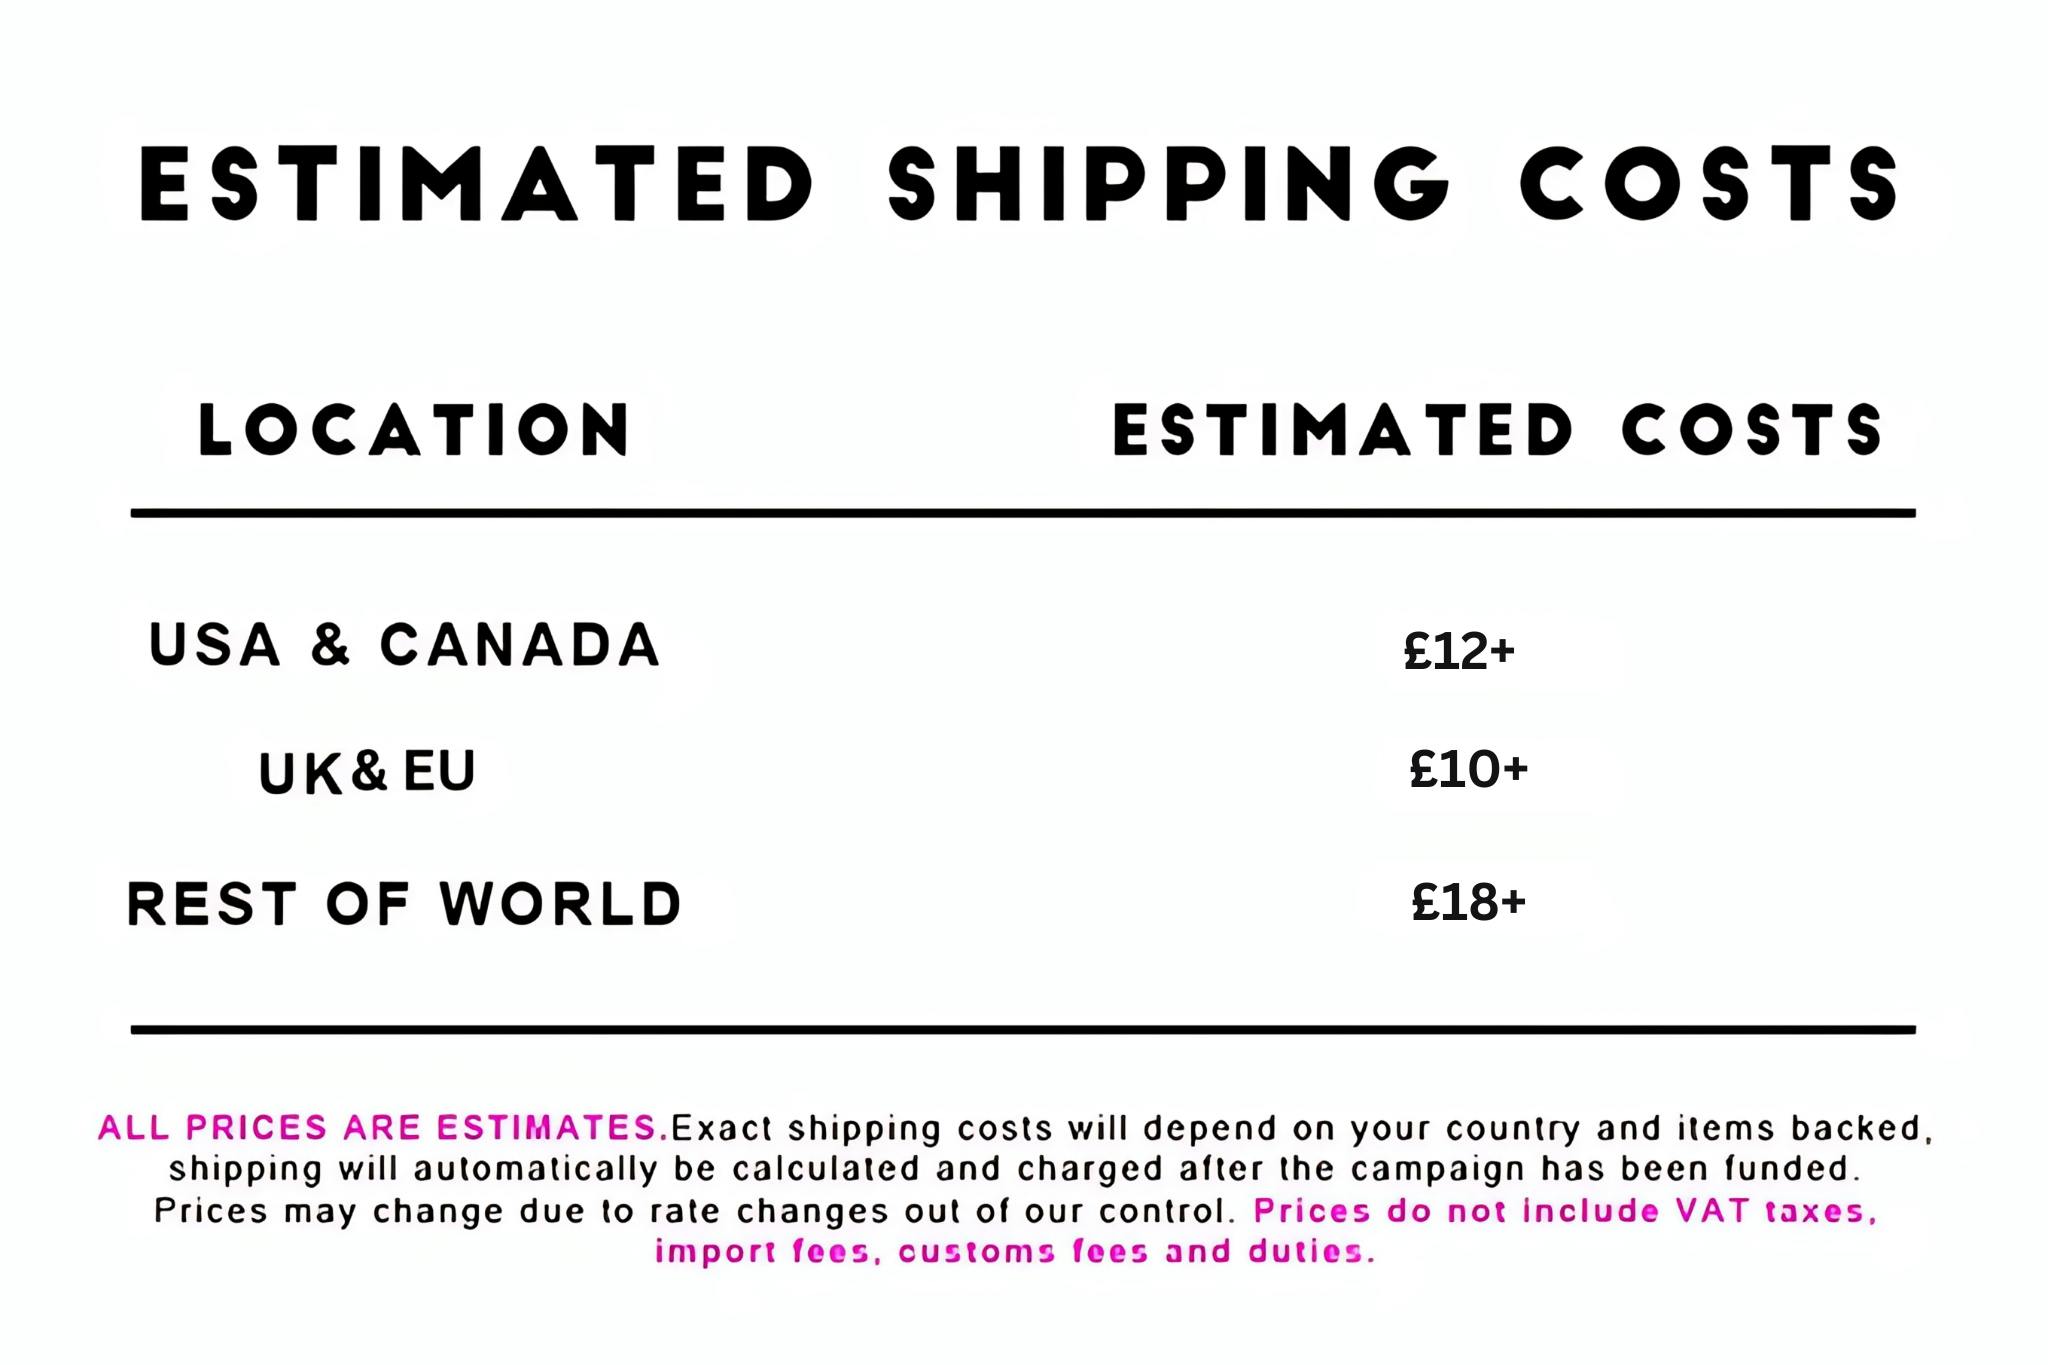
Task: Click the word USA in first row
Action: pos(215,645)
